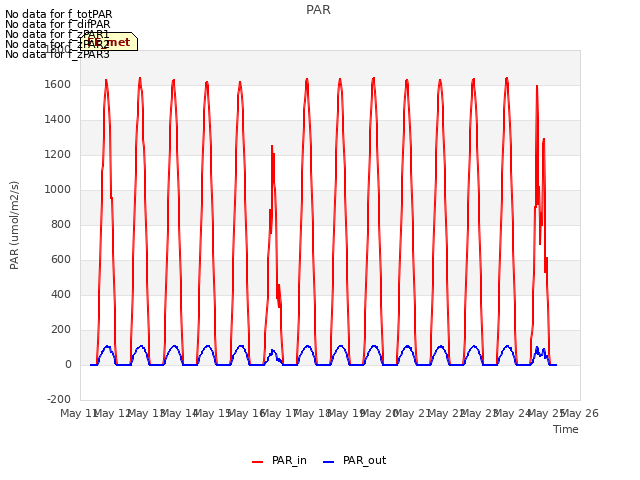Click the PAR chart title
640x480 pixels.
coord(318,10)
